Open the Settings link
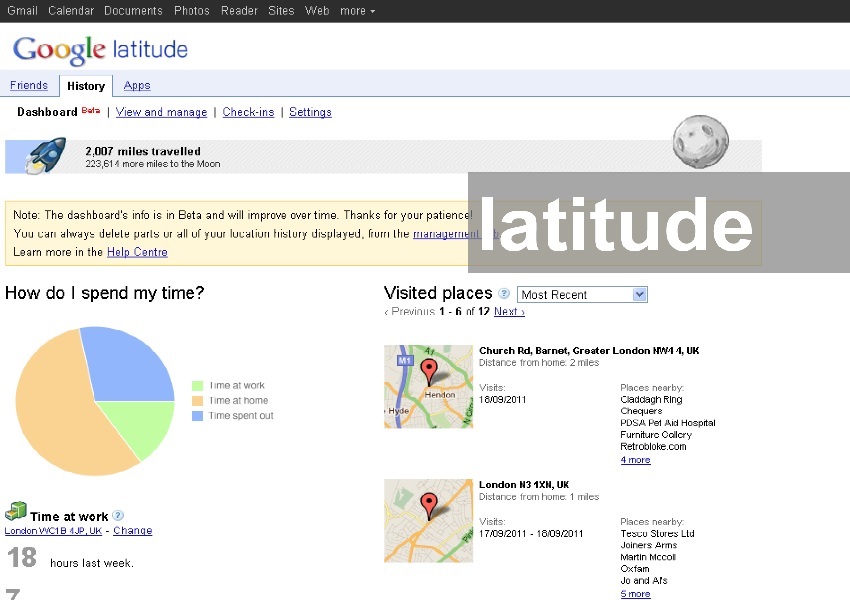This screenshot has width=850, height=600. [x=310, y=112]
